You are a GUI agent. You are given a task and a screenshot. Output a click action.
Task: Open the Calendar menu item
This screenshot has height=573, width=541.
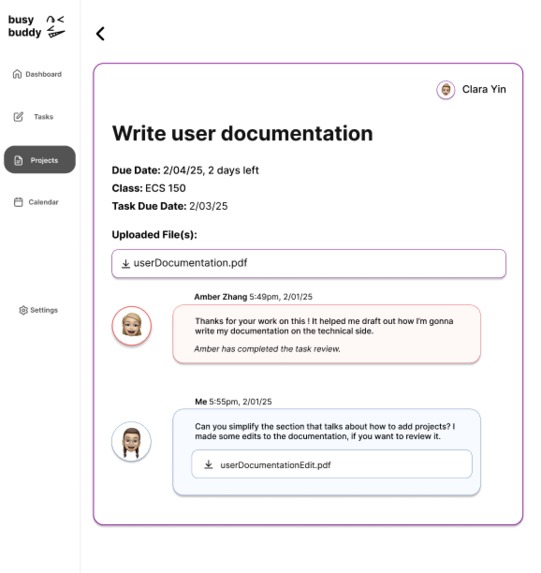pos(36,202)
